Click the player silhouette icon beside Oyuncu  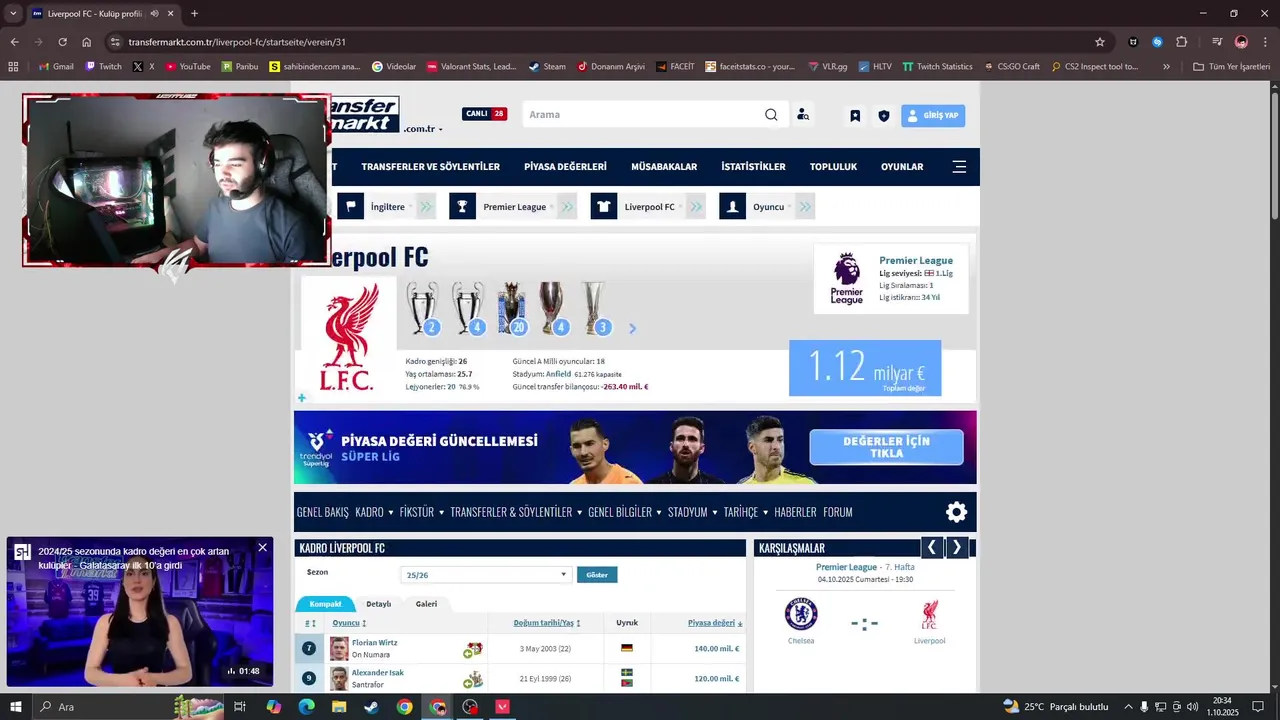pos(732,207)
